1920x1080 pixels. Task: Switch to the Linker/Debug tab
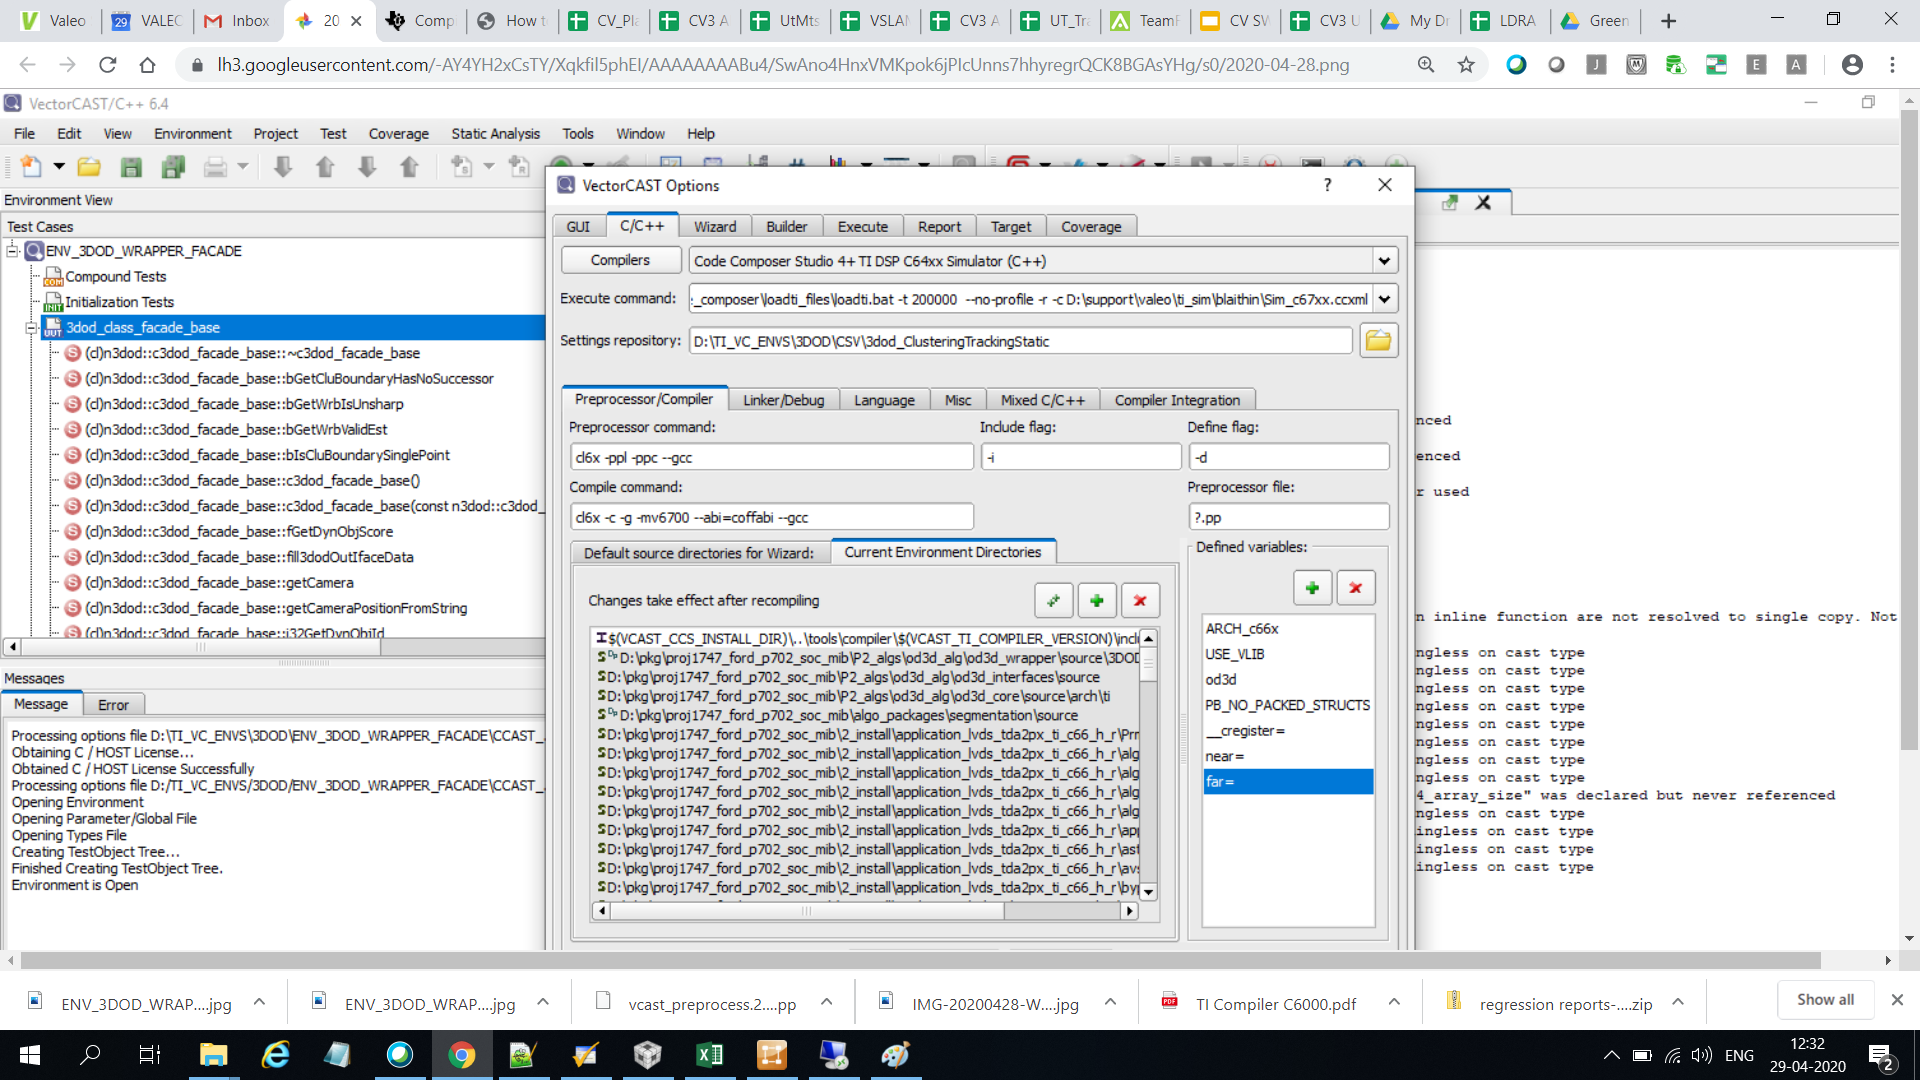(783, 400)
